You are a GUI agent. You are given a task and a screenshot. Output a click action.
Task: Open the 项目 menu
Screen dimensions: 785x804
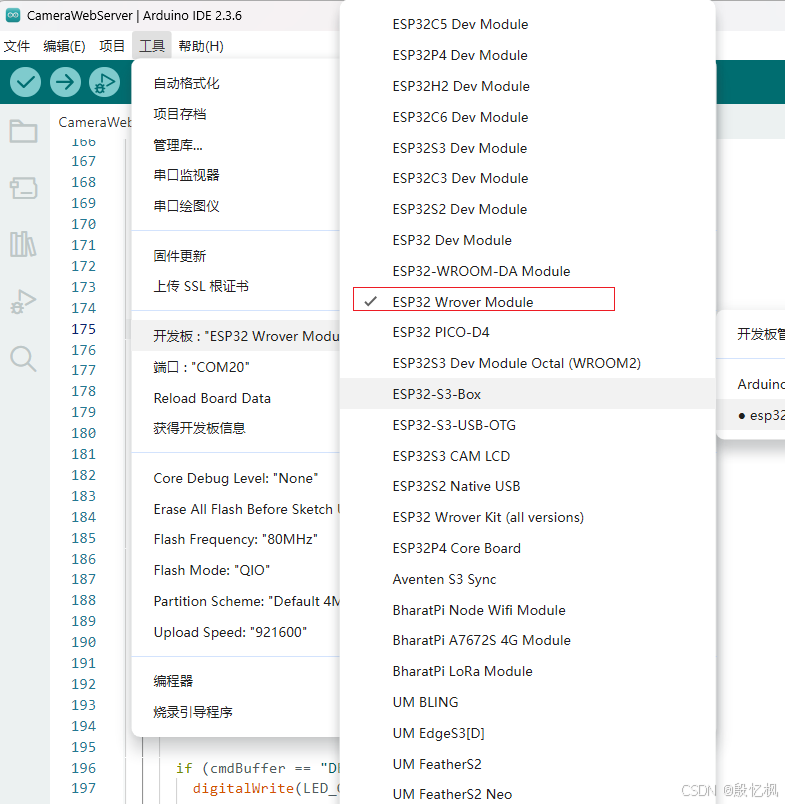[x=112, y=46]
